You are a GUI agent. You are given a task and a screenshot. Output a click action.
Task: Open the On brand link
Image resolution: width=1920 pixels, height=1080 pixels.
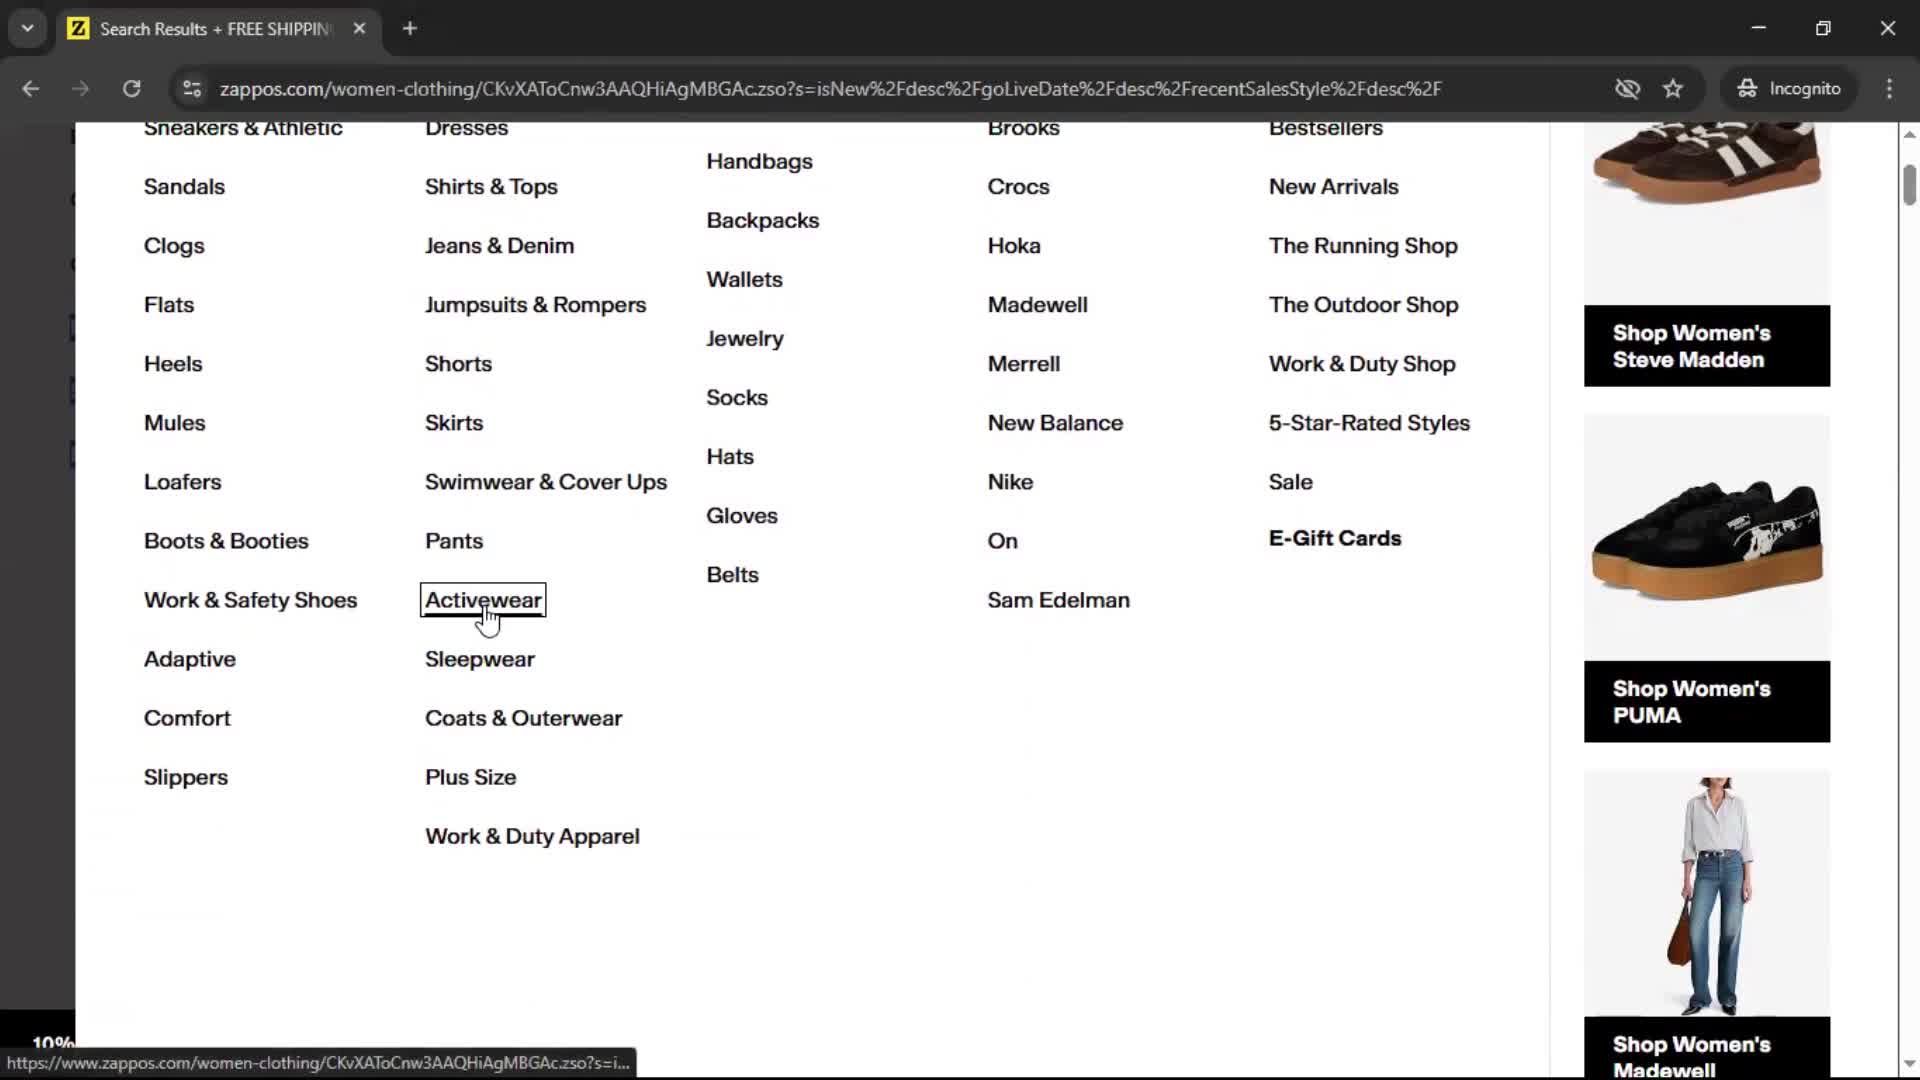tap(1002, 541)
